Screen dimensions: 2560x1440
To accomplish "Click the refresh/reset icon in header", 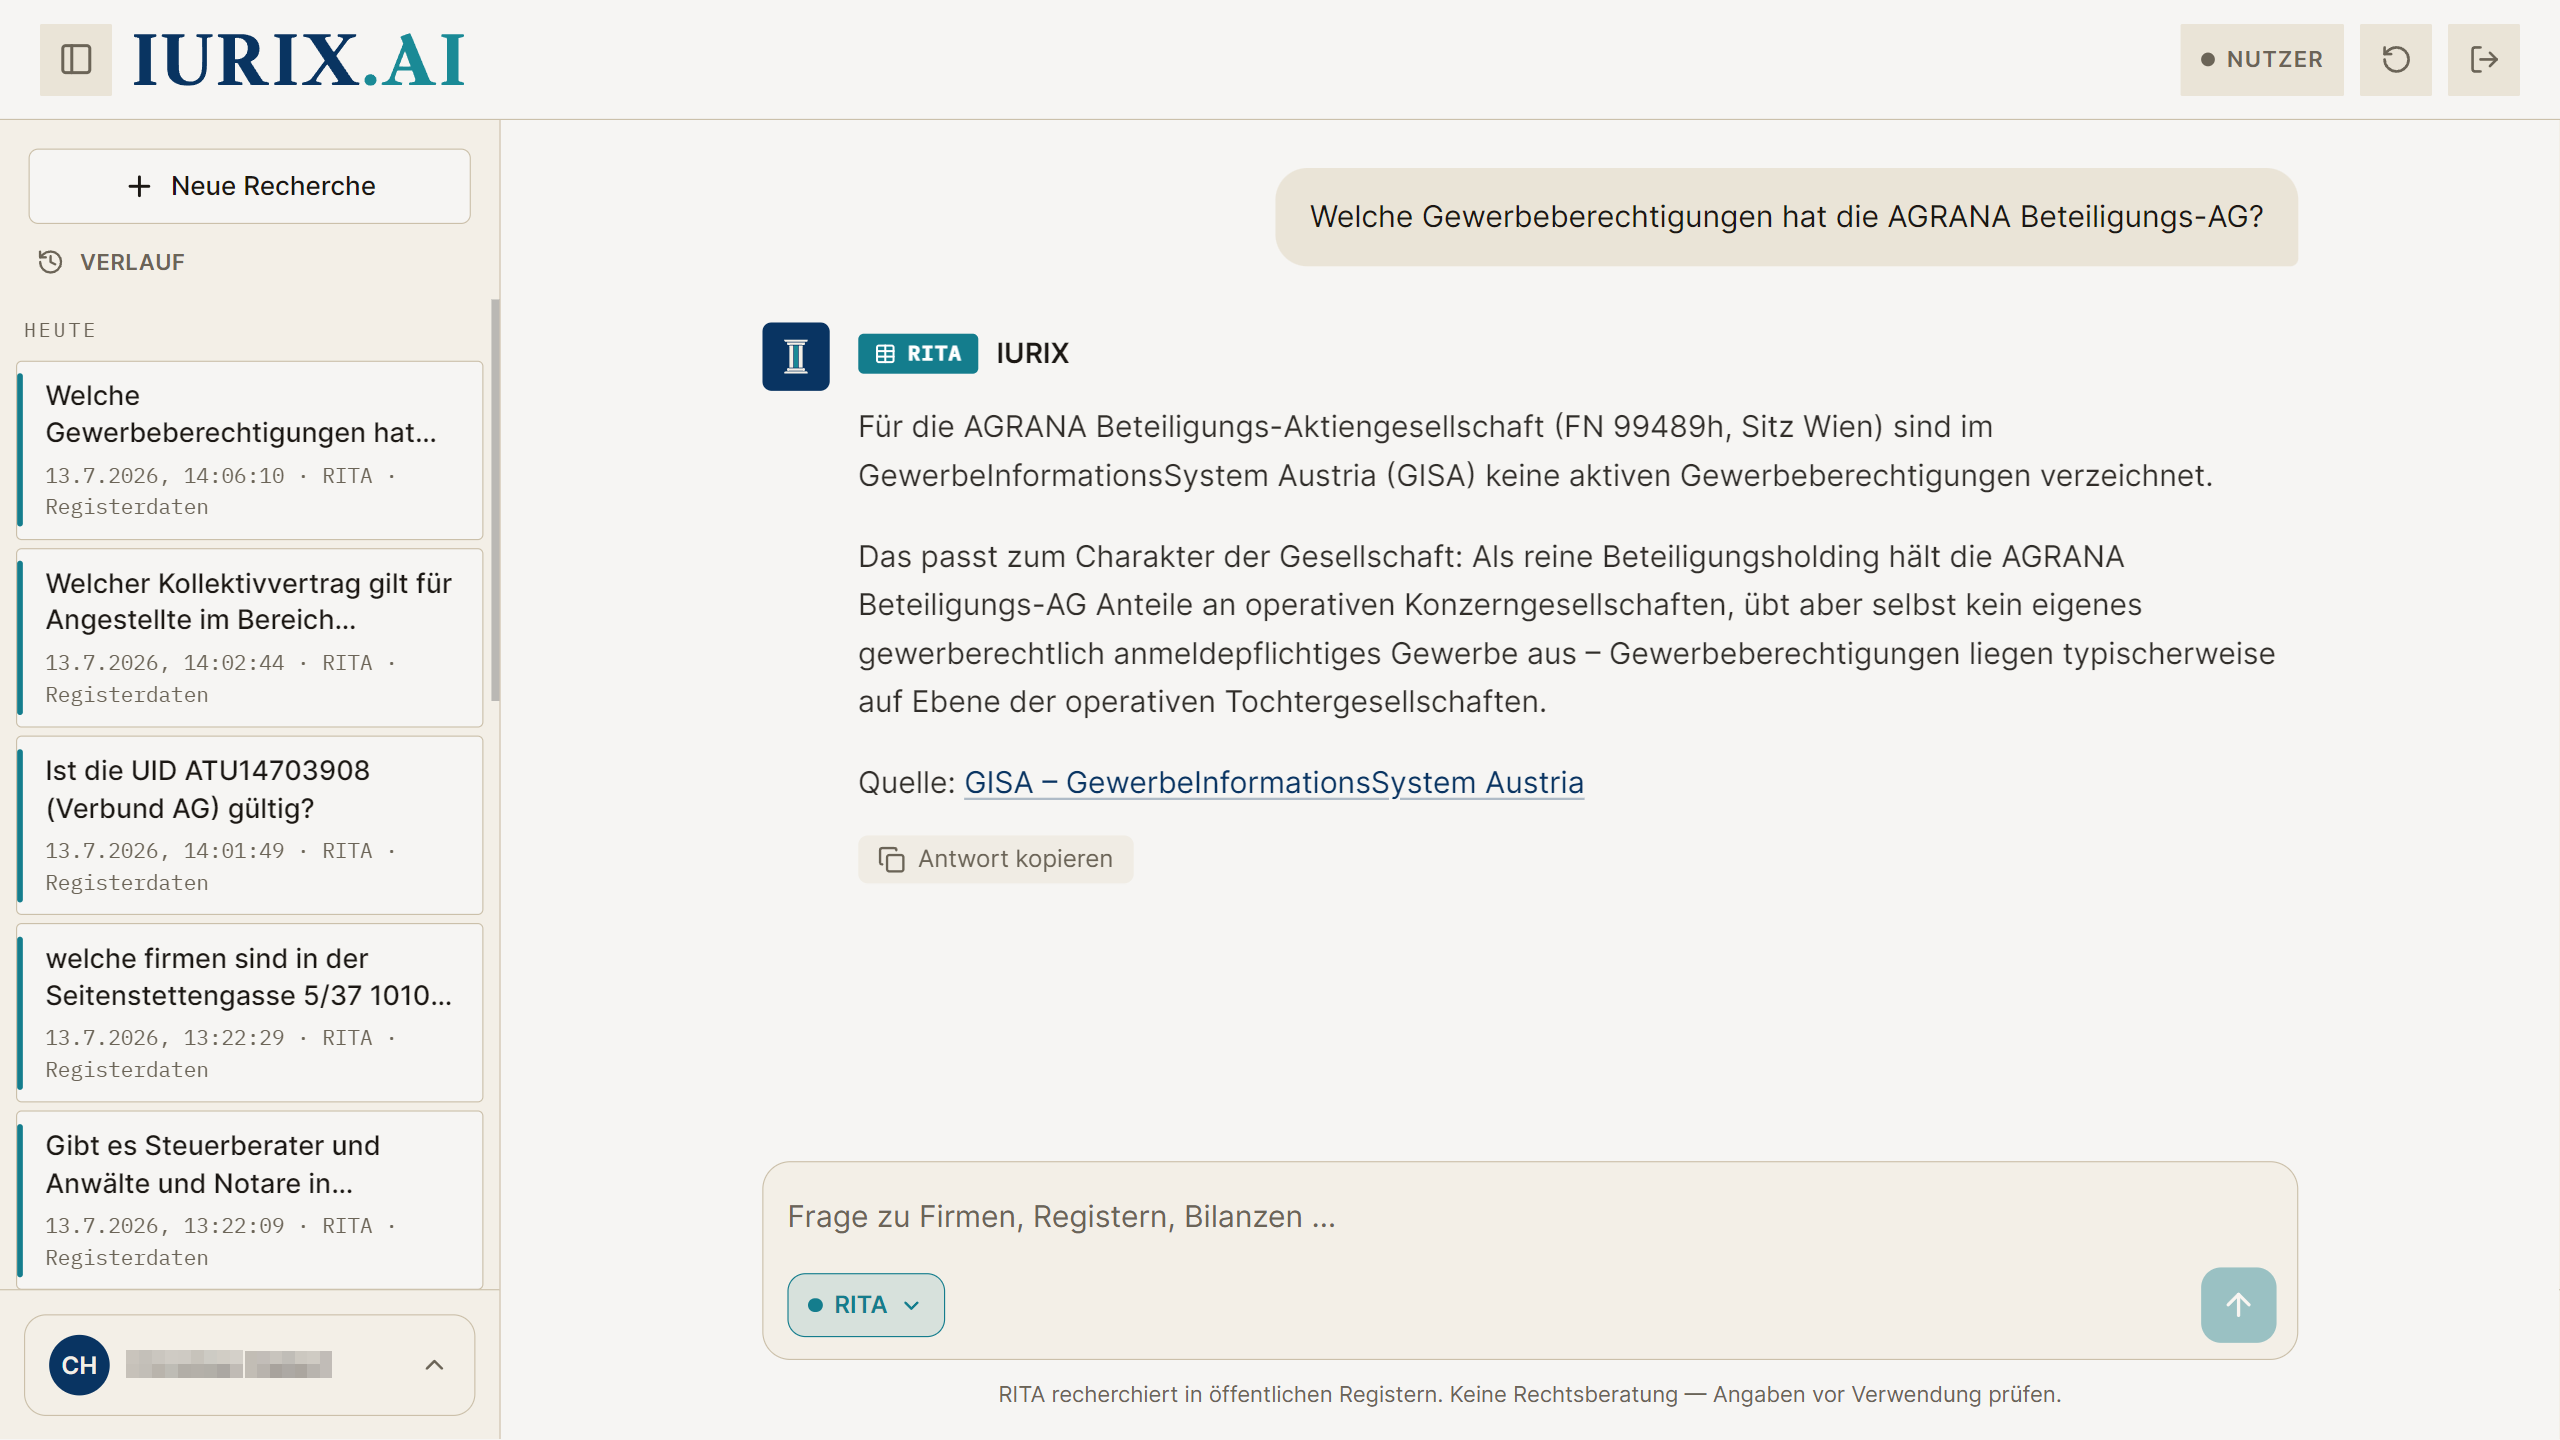I will (2395, 59).
